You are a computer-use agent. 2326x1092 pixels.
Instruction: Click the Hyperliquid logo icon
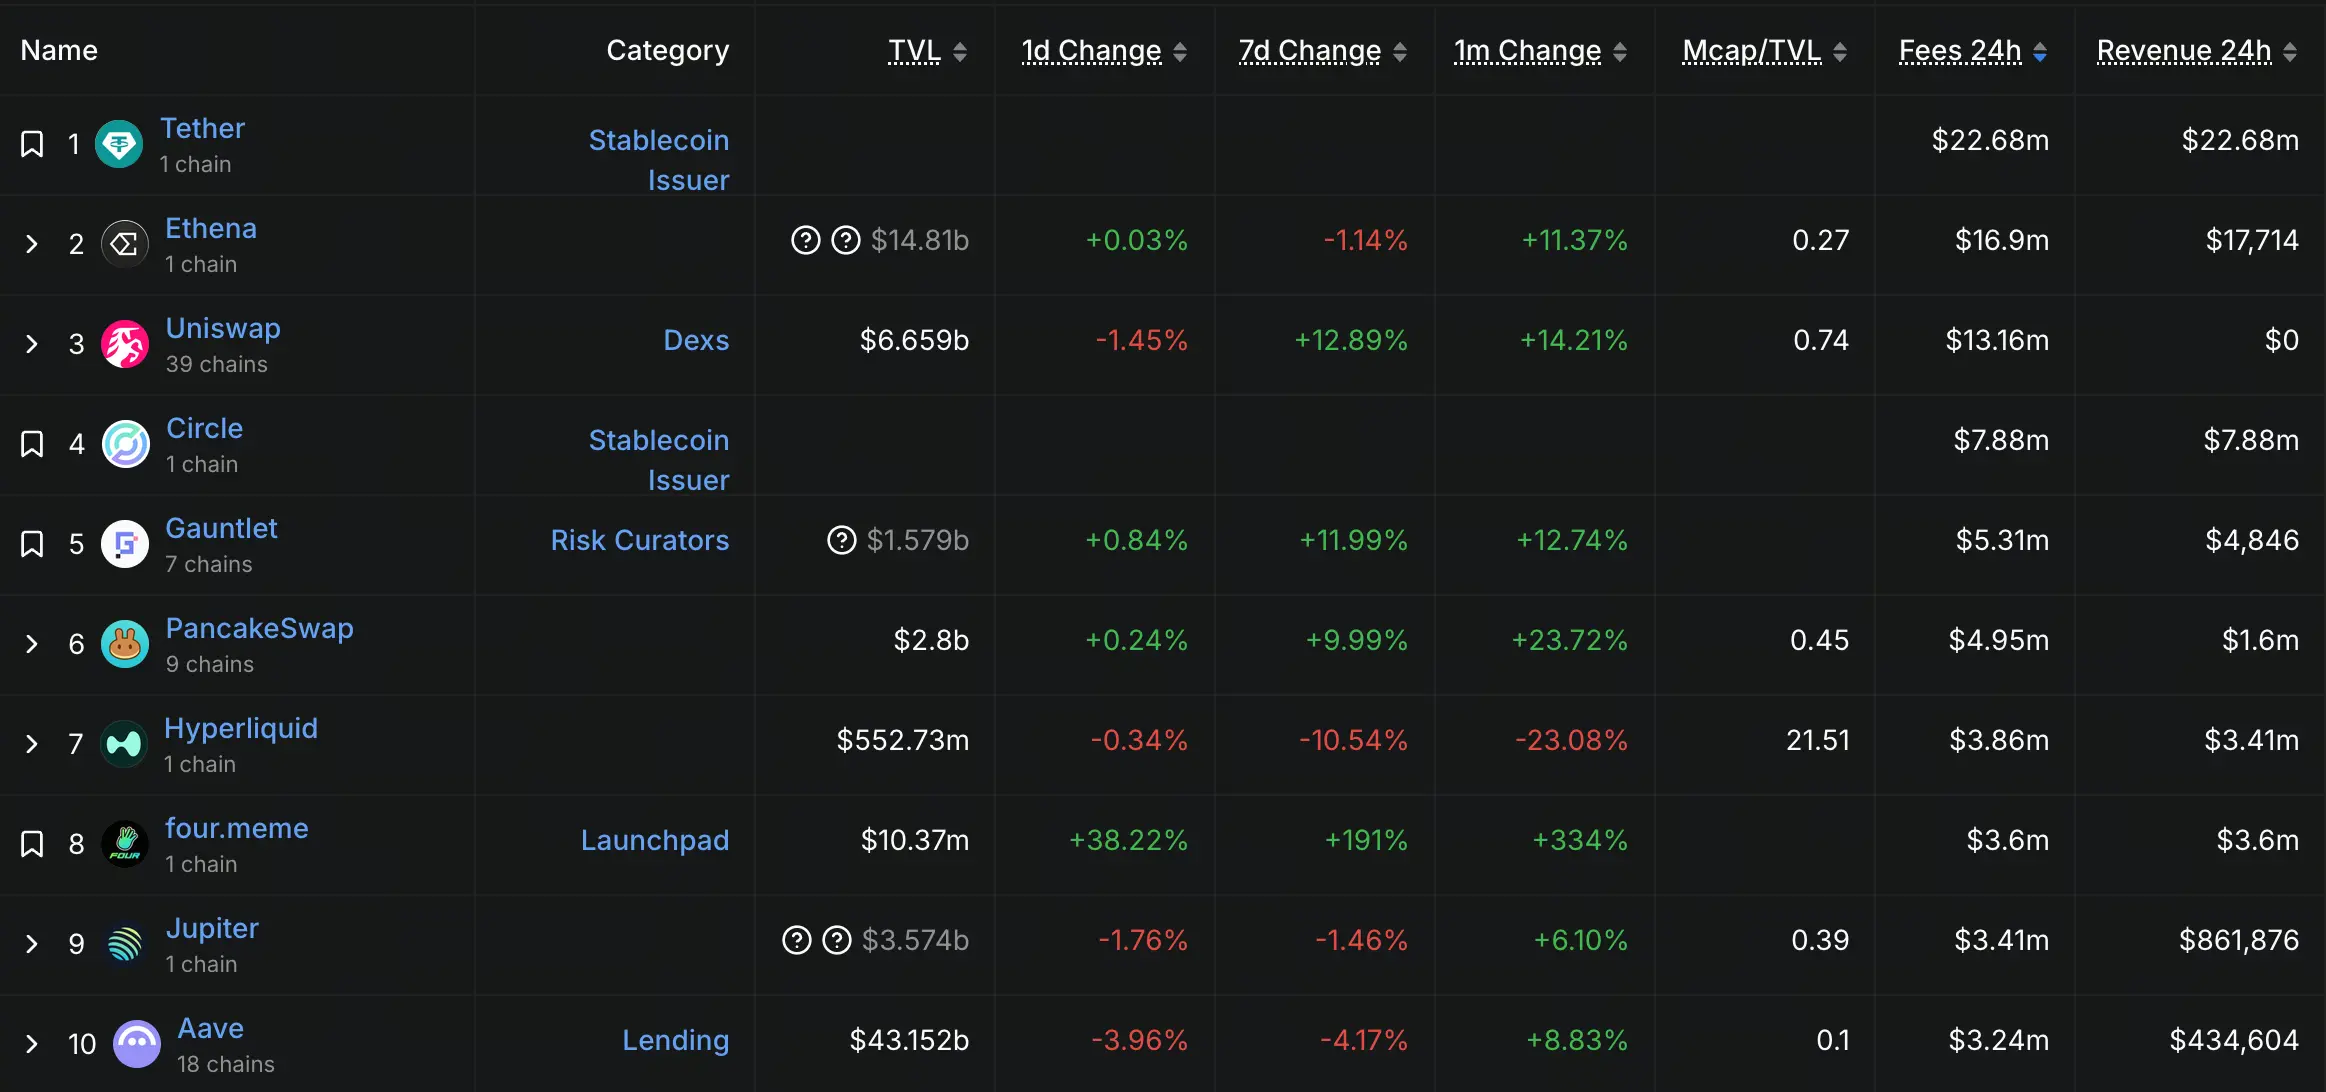click(x=125, y=744)
